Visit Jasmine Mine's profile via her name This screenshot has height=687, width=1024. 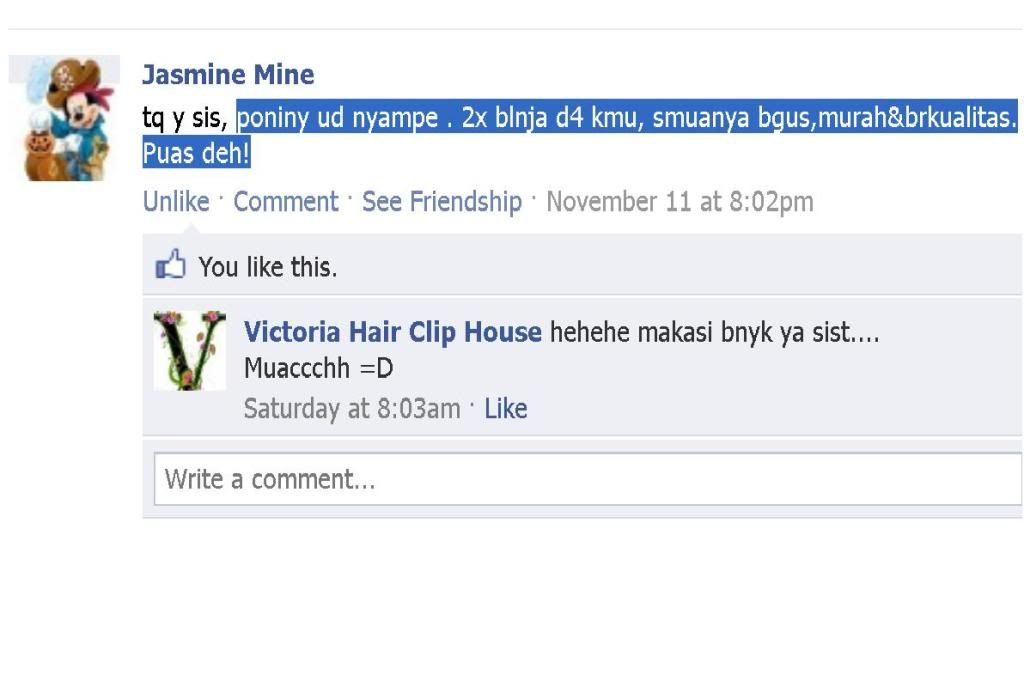[x=228, y=74]
